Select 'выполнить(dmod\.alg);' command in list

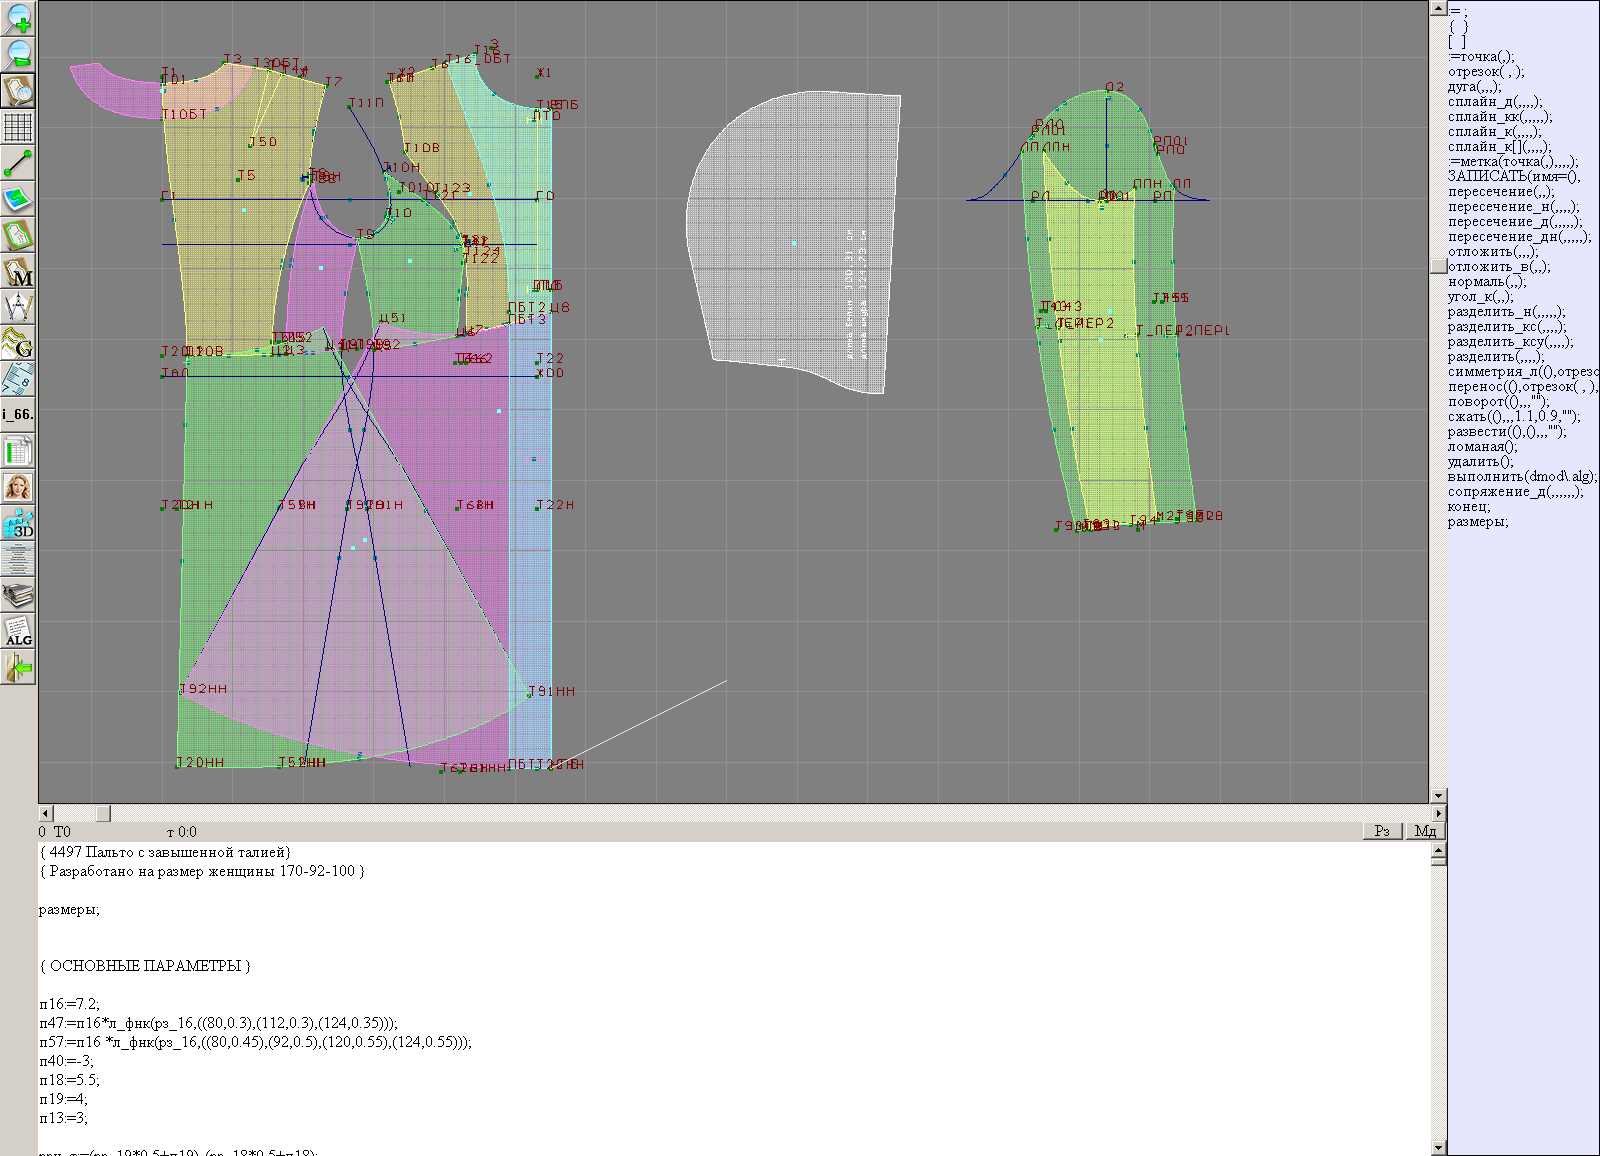(x=1522, y=477)
